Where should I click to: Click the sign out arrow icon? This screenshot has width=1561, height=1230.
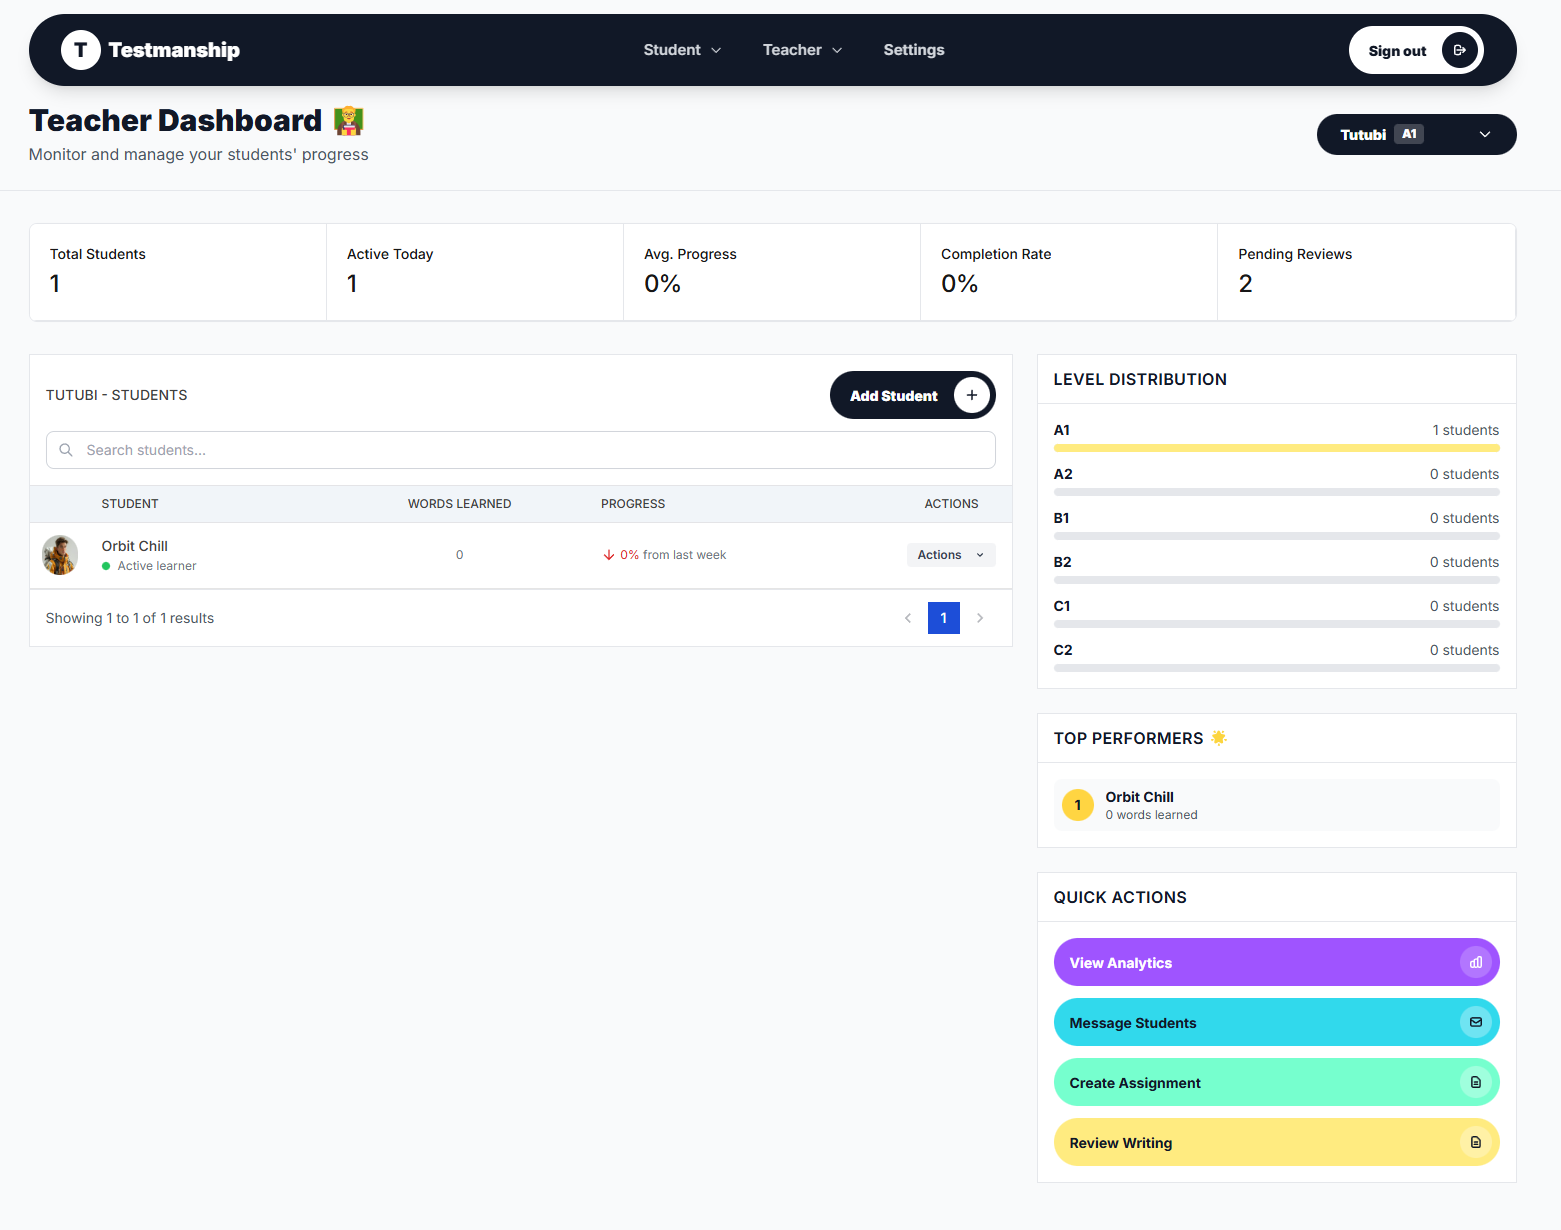coord(1459,50)
